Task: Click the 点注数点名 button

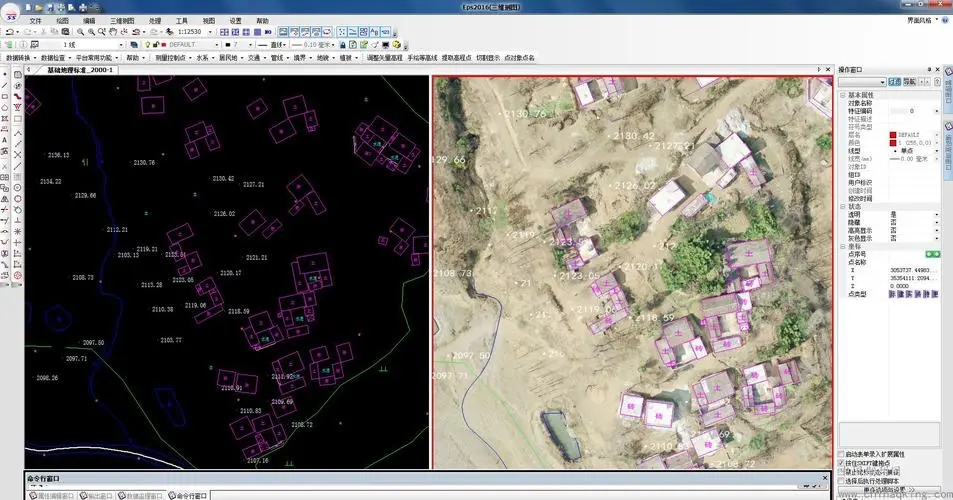Action: tap(519, 58)
